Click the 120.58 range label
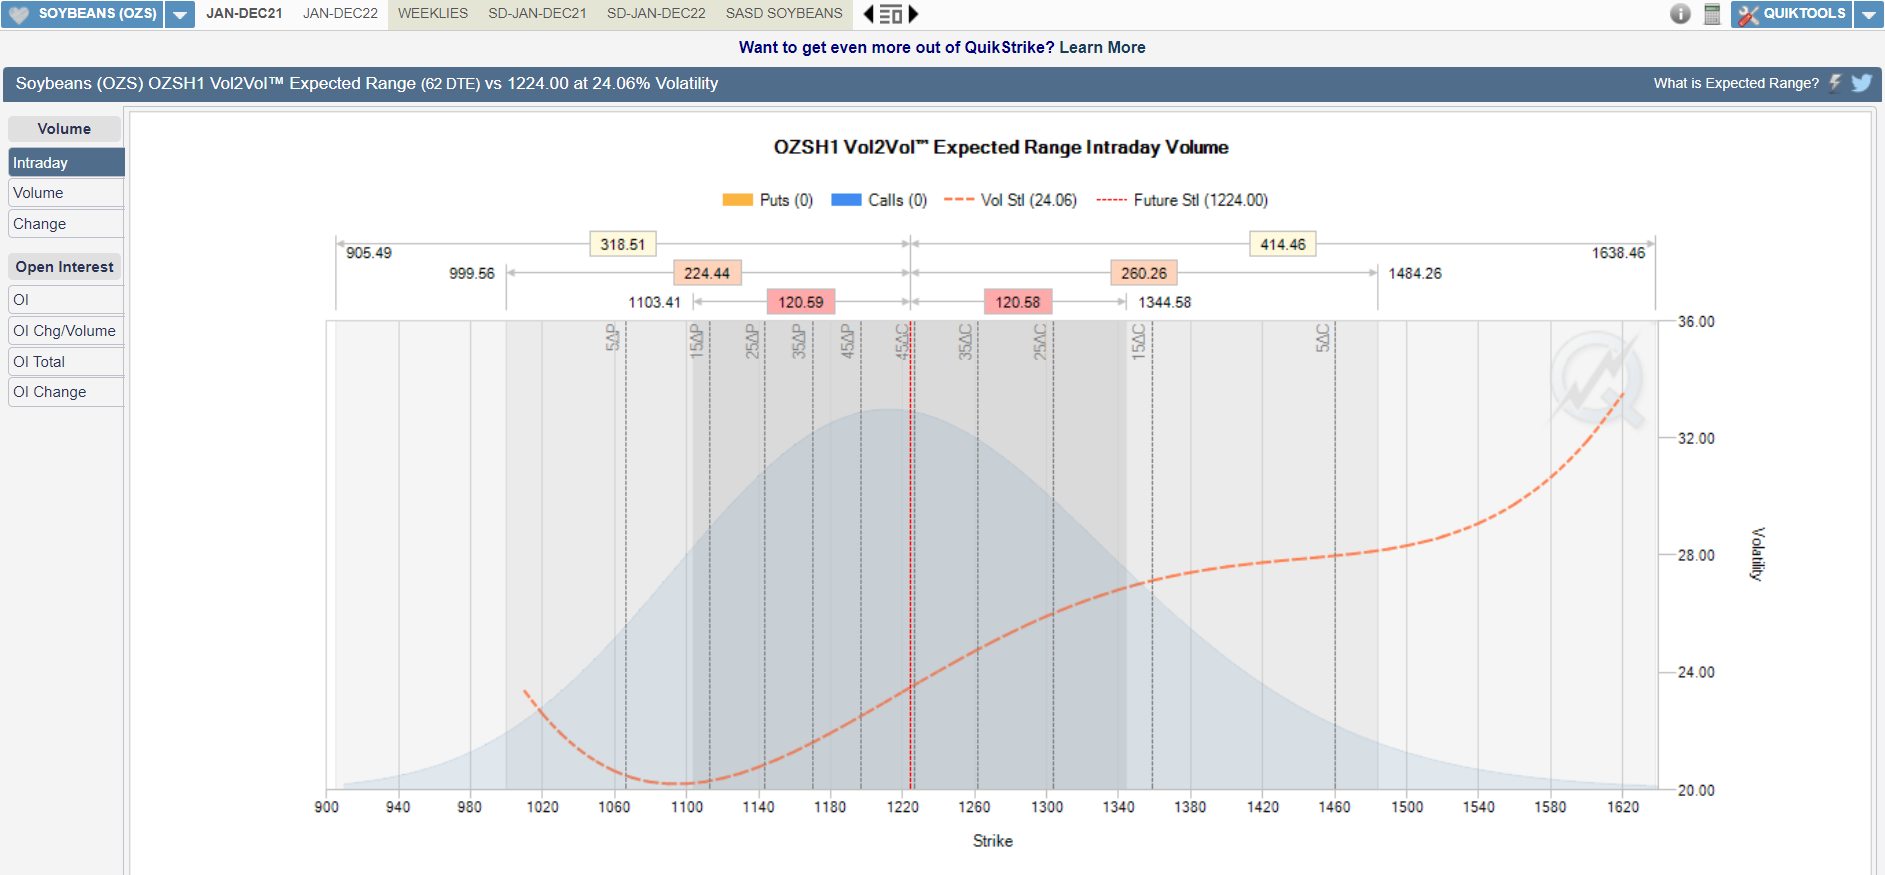 [1018, 302]
